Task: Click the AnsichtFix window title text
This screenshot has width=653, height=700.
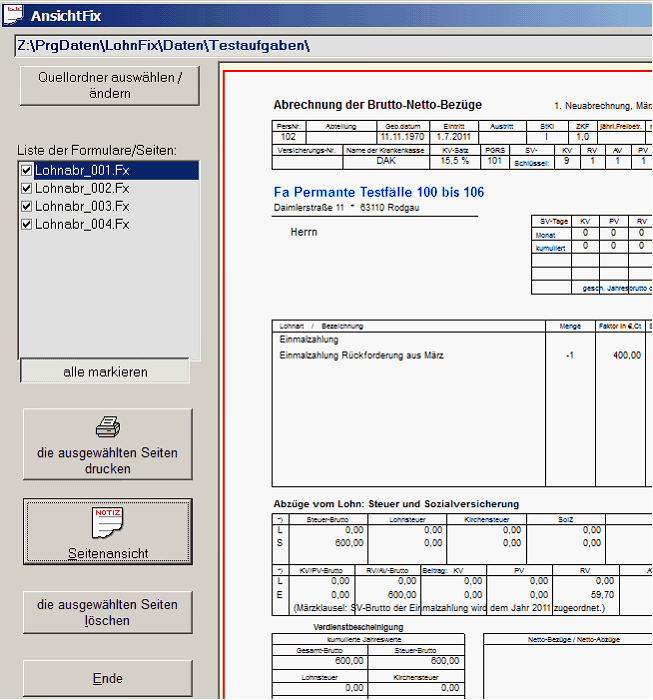Action: (66, 16)
